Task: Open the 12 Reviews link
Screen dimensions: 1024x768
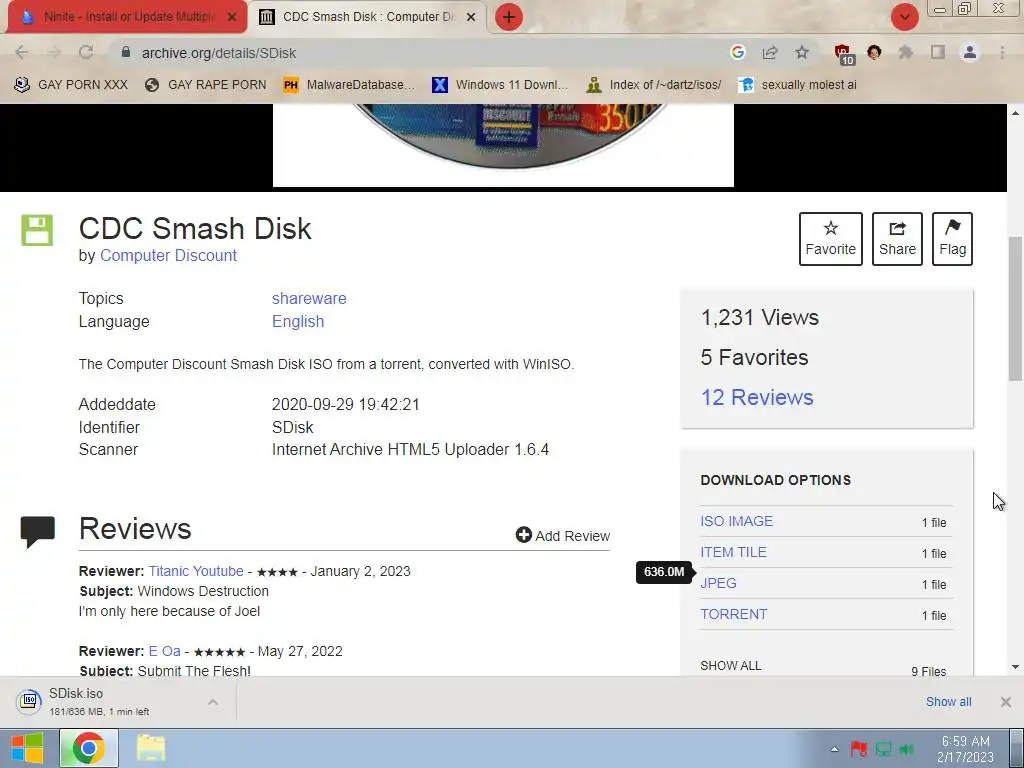Action: tap(757, 397)
